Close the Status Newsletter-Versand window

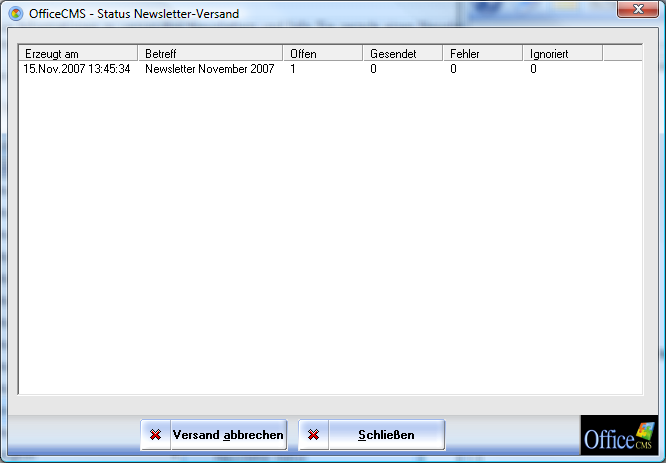point(638,9)
